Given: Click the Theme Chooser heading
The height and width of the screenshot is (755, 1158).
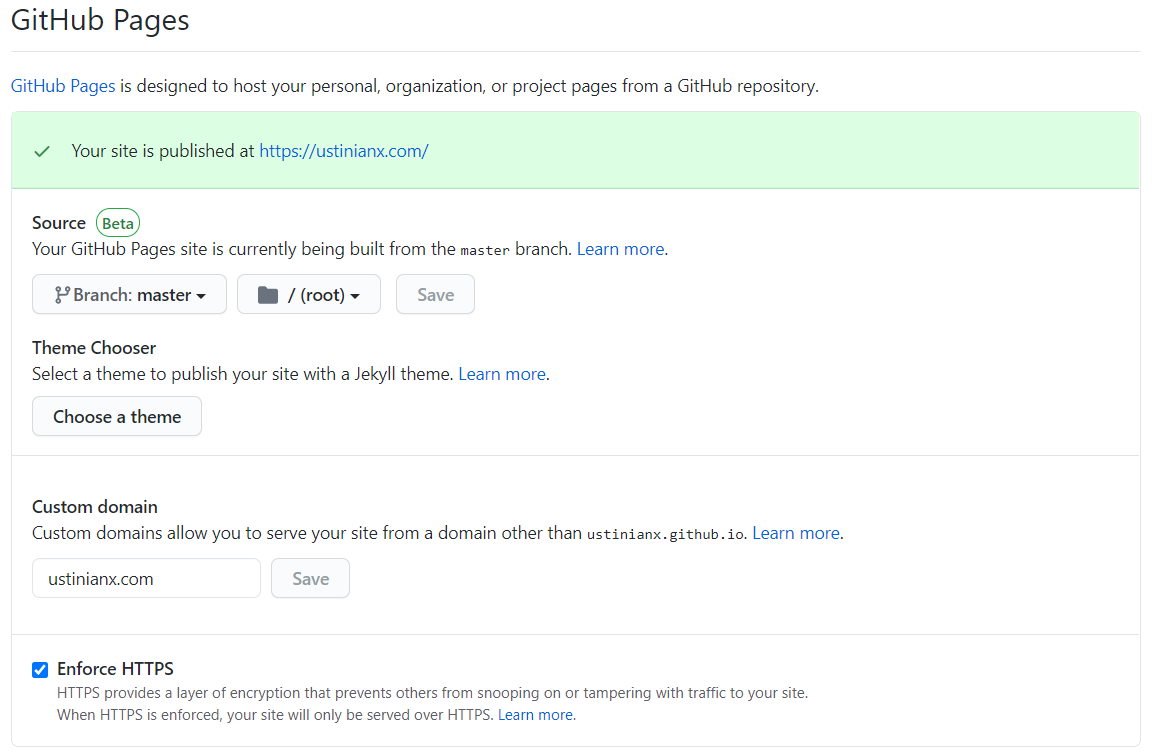Looking at the screenshot, I should pos(94,347).
